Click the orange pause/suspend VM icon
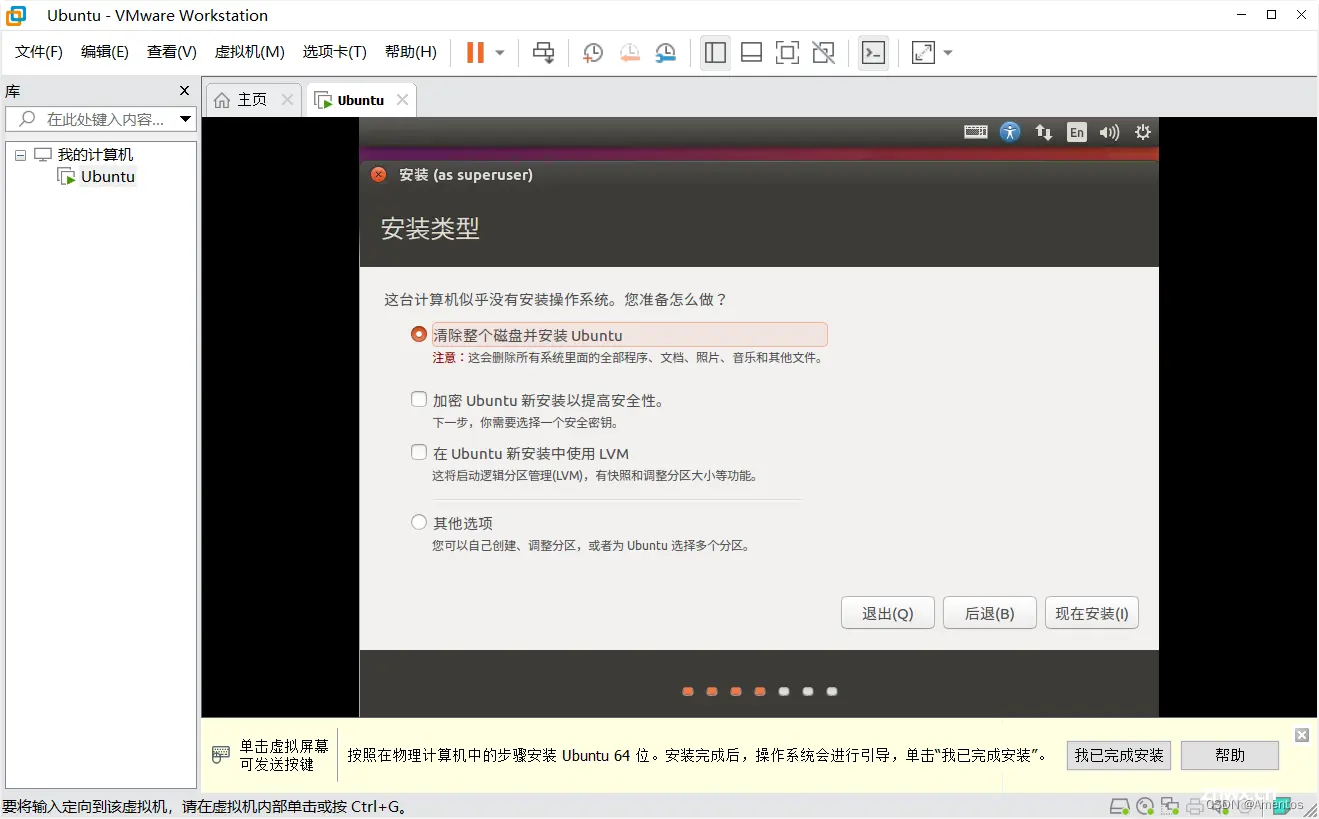The width and height of the screenshot is (1319, 819). [x=475, y=52]
